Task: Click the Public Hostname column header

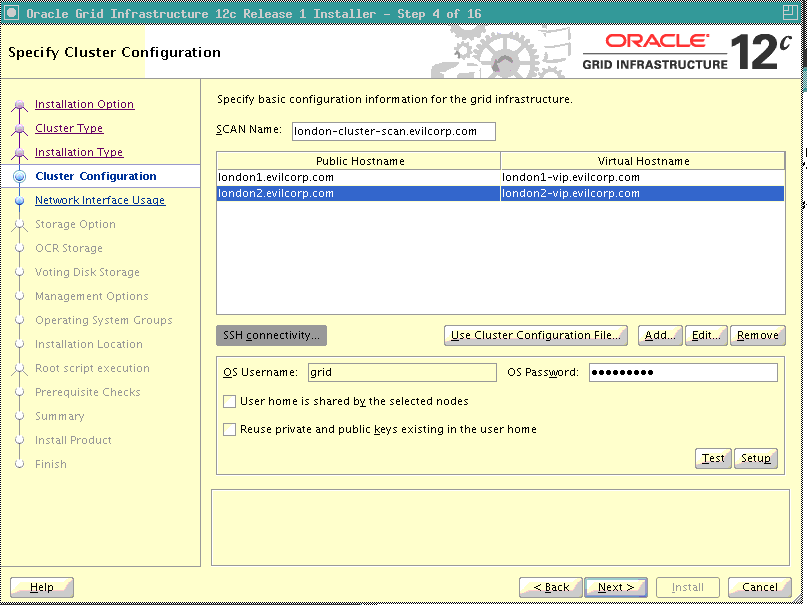Action: point(359,161)
